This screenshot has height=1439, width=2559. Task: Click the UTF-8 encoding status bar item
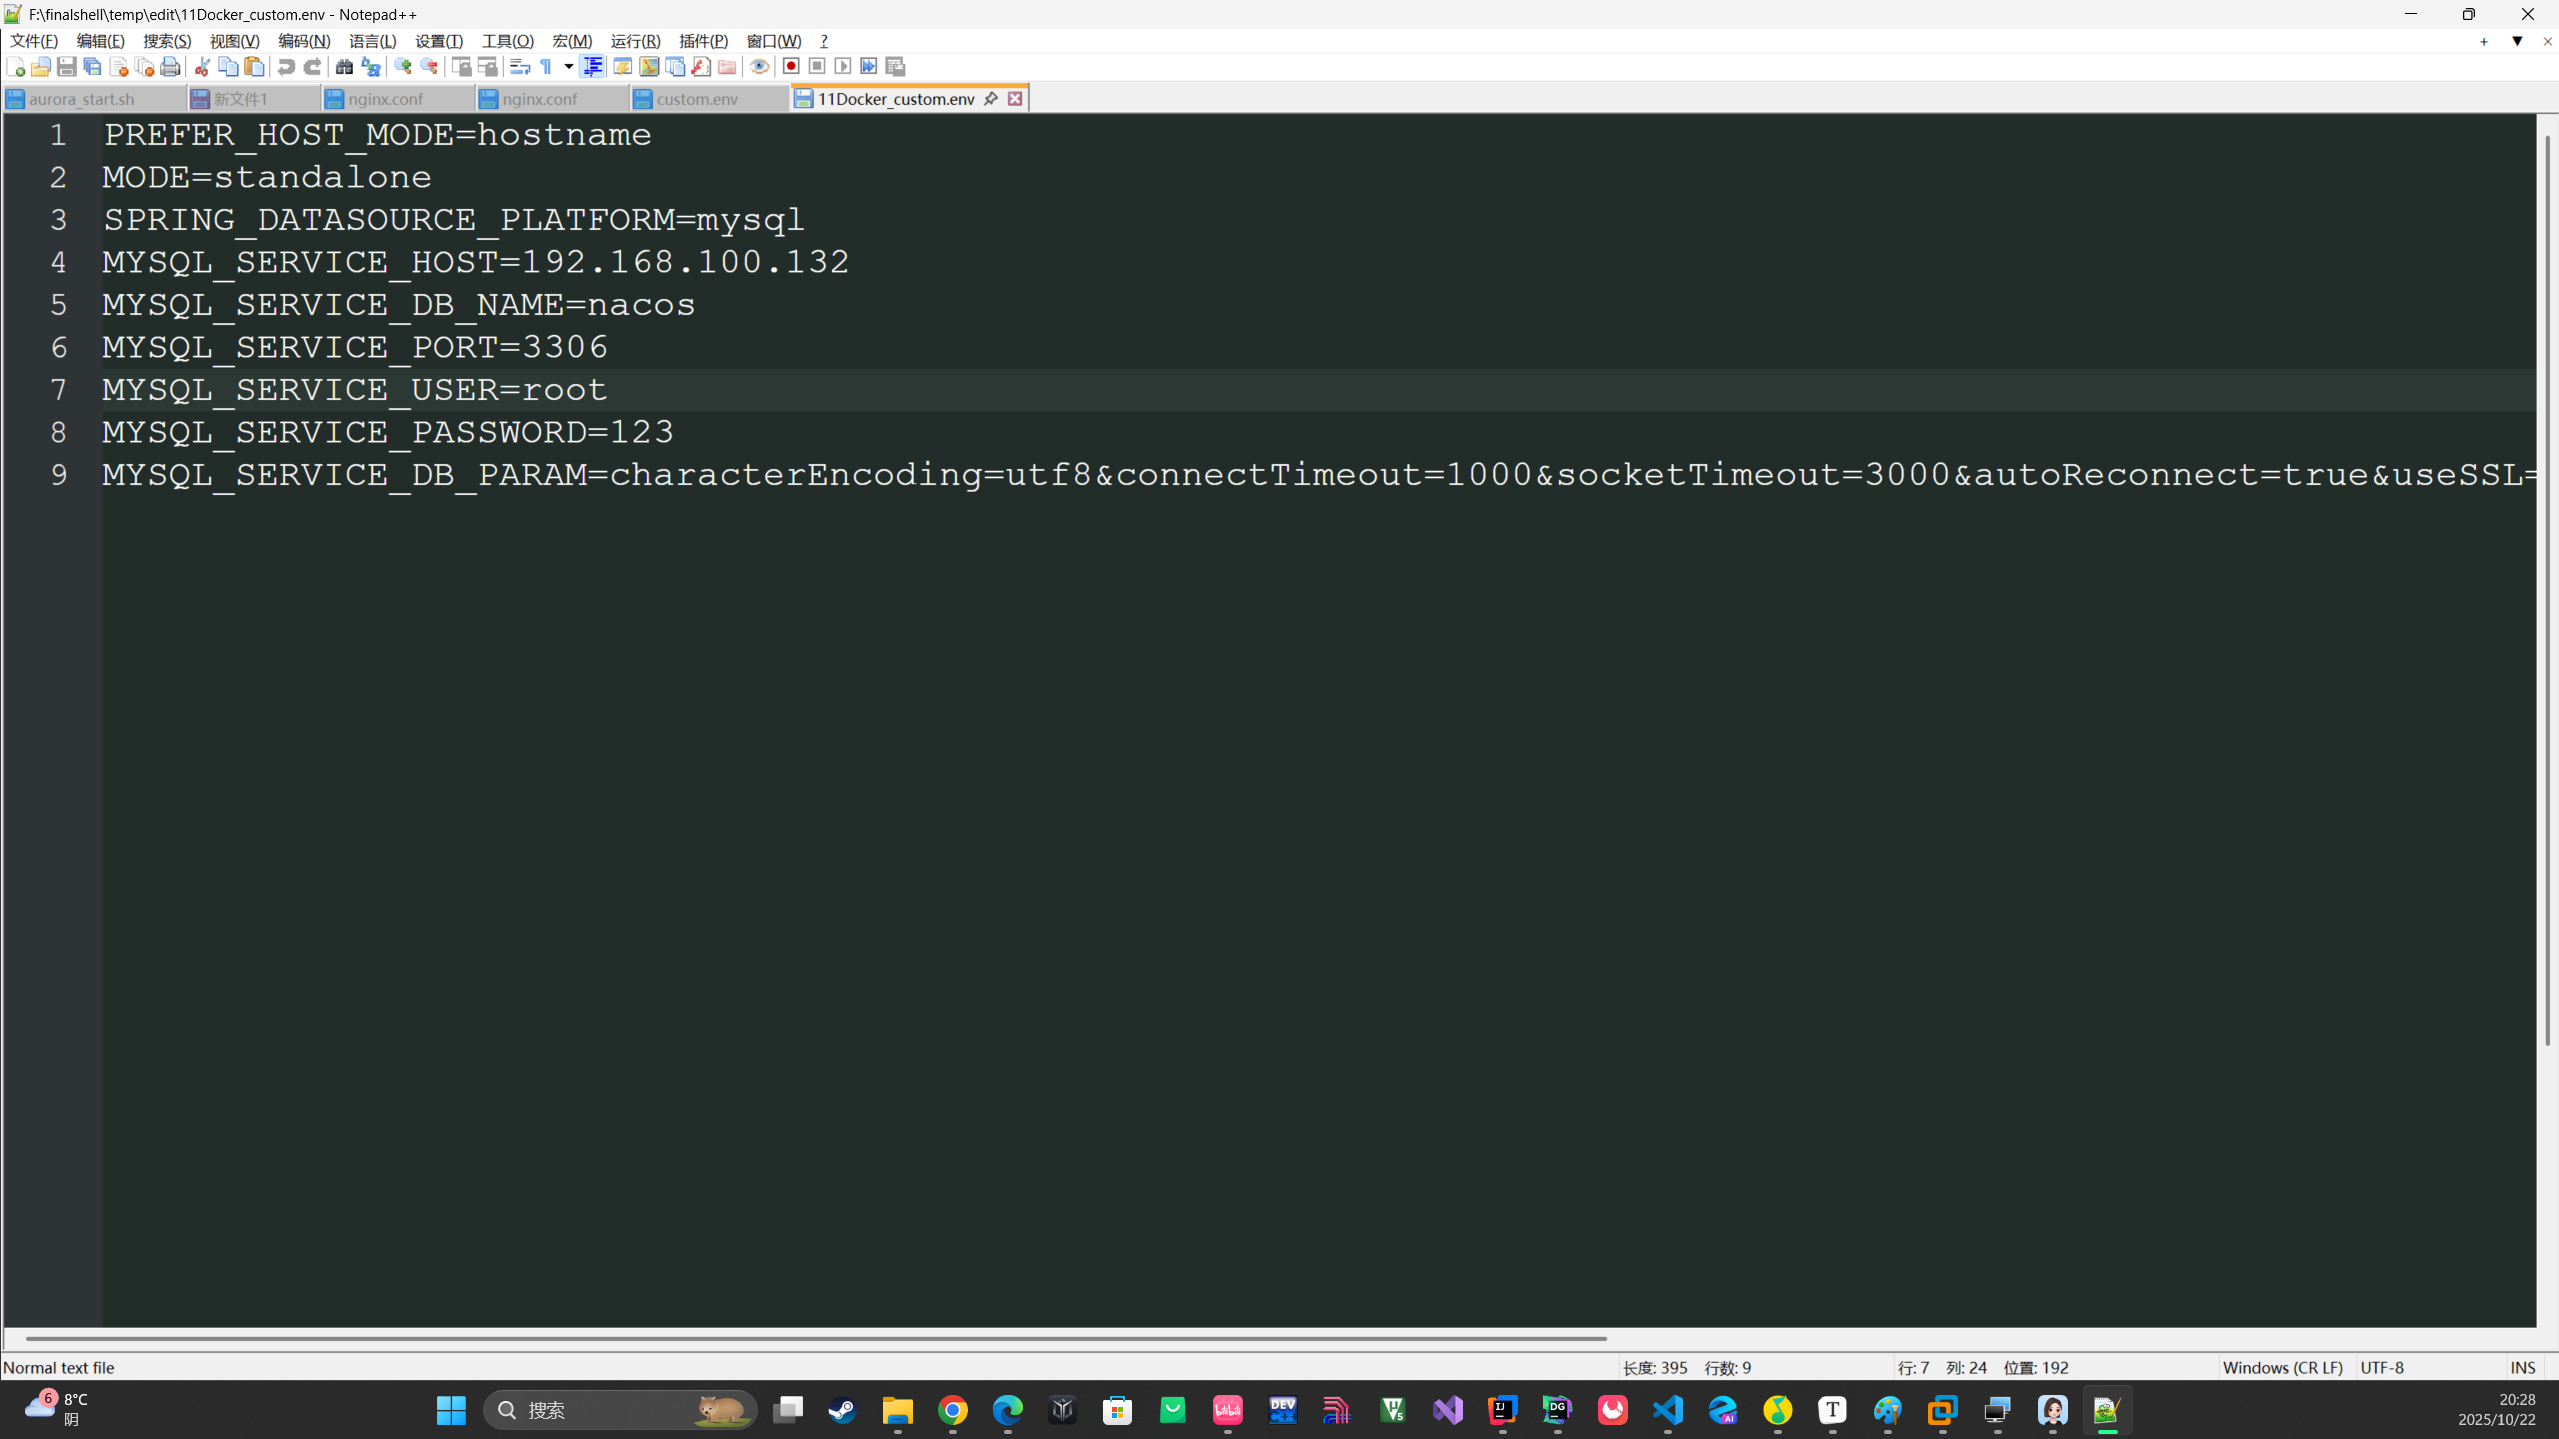(2381, 1367)
